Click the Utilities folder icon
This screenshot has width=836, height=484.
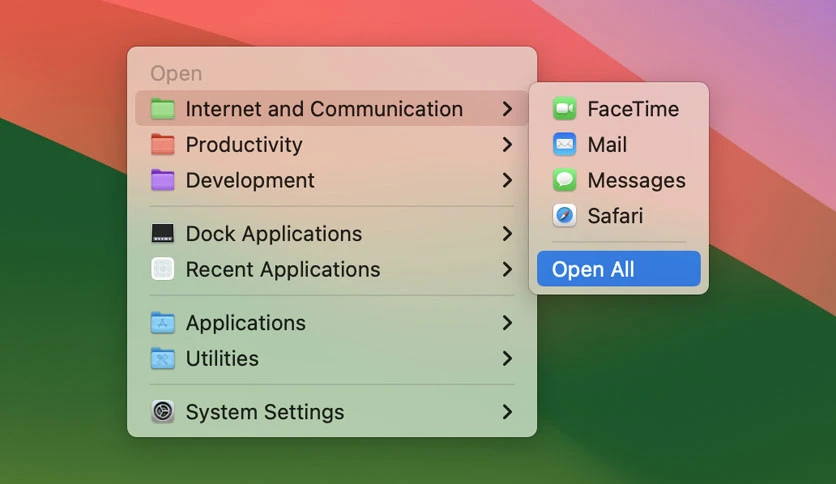163,358
